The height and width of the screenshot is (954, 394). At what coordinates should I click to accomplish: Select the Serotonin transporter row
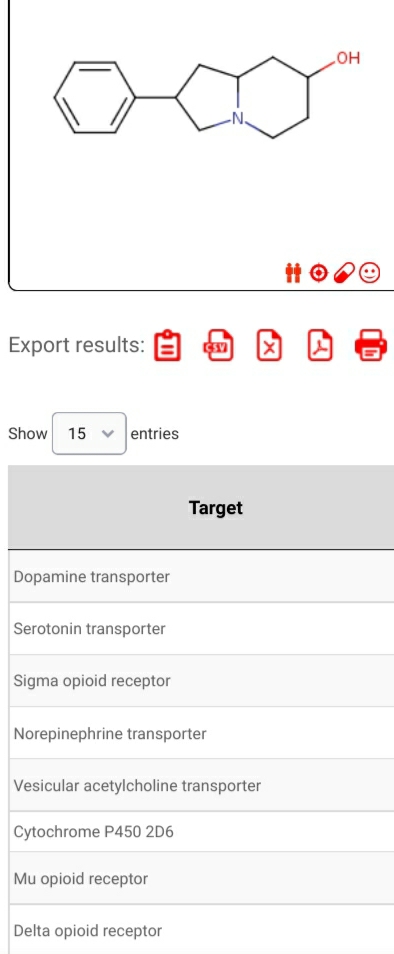pos(201,628)
